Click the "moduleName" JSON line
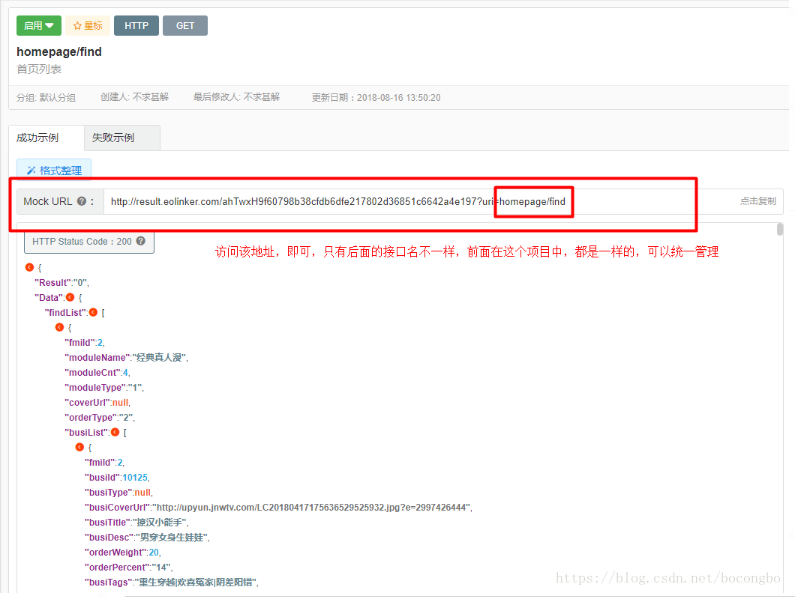The width and height of the screenshot is (795, 597). pyautogui.click(x=127, y=358)
